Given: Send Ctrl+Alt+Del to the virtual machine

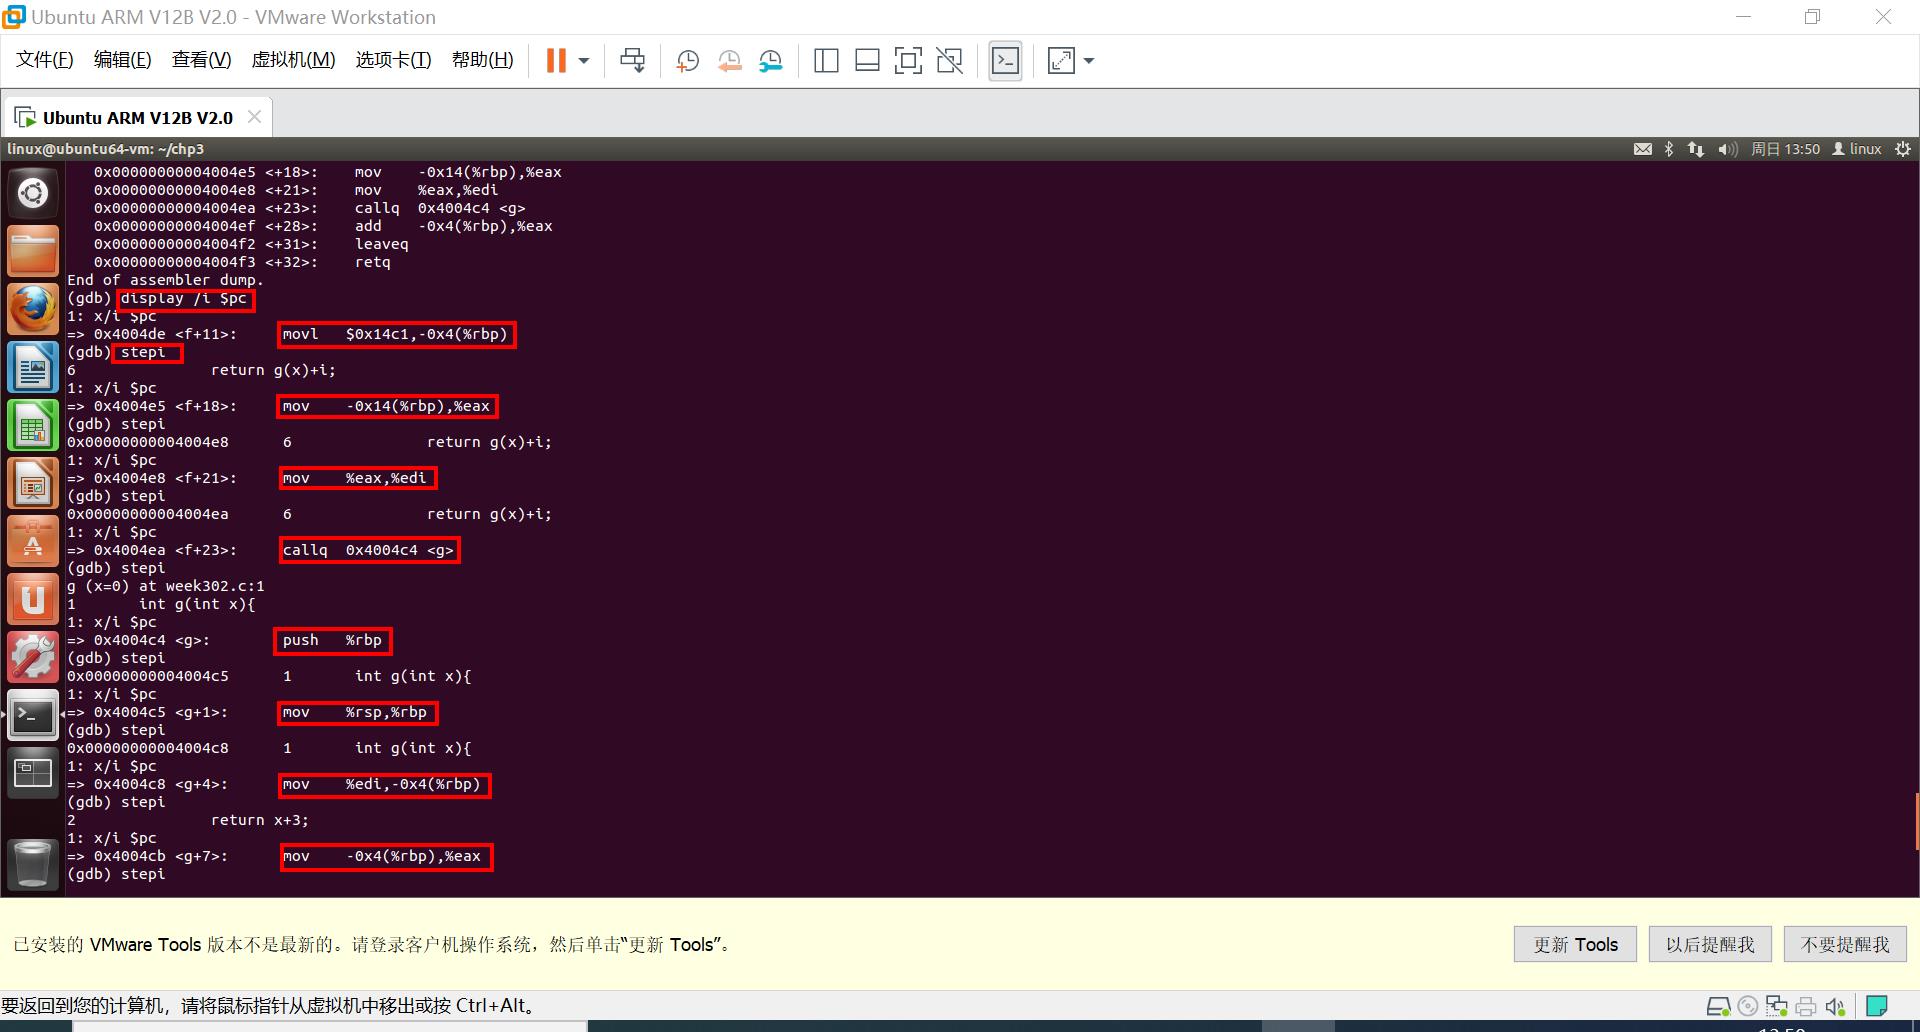Looking at the screenshot, I should [633, 61].
